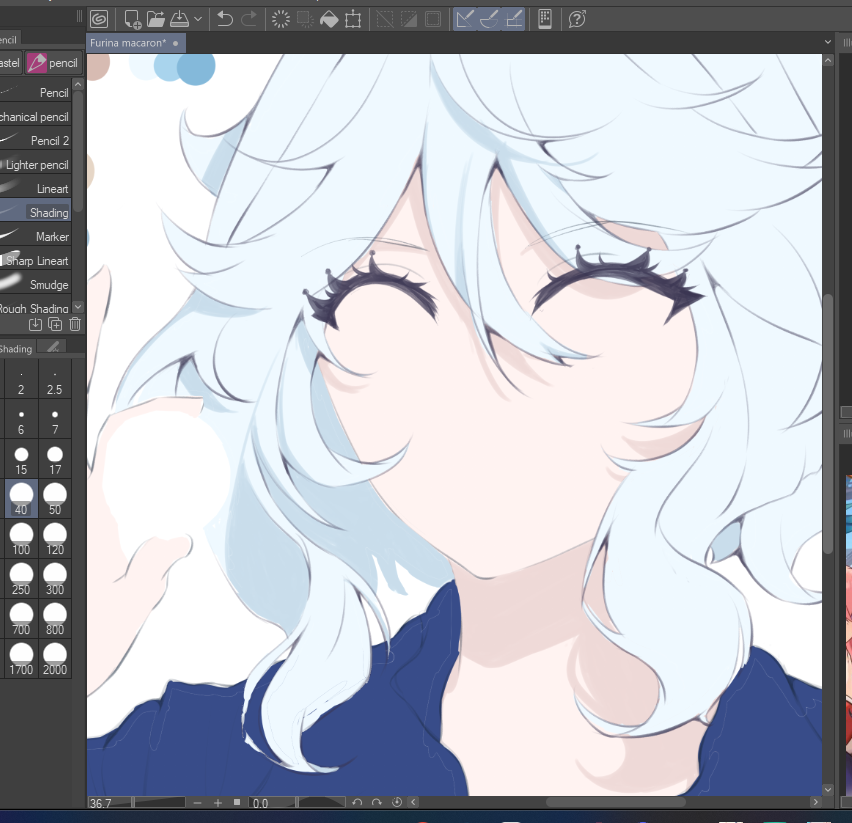Viewport: 852px width, 823px height.
Task: Zoom out with the minus button
Action: [197, 803]
